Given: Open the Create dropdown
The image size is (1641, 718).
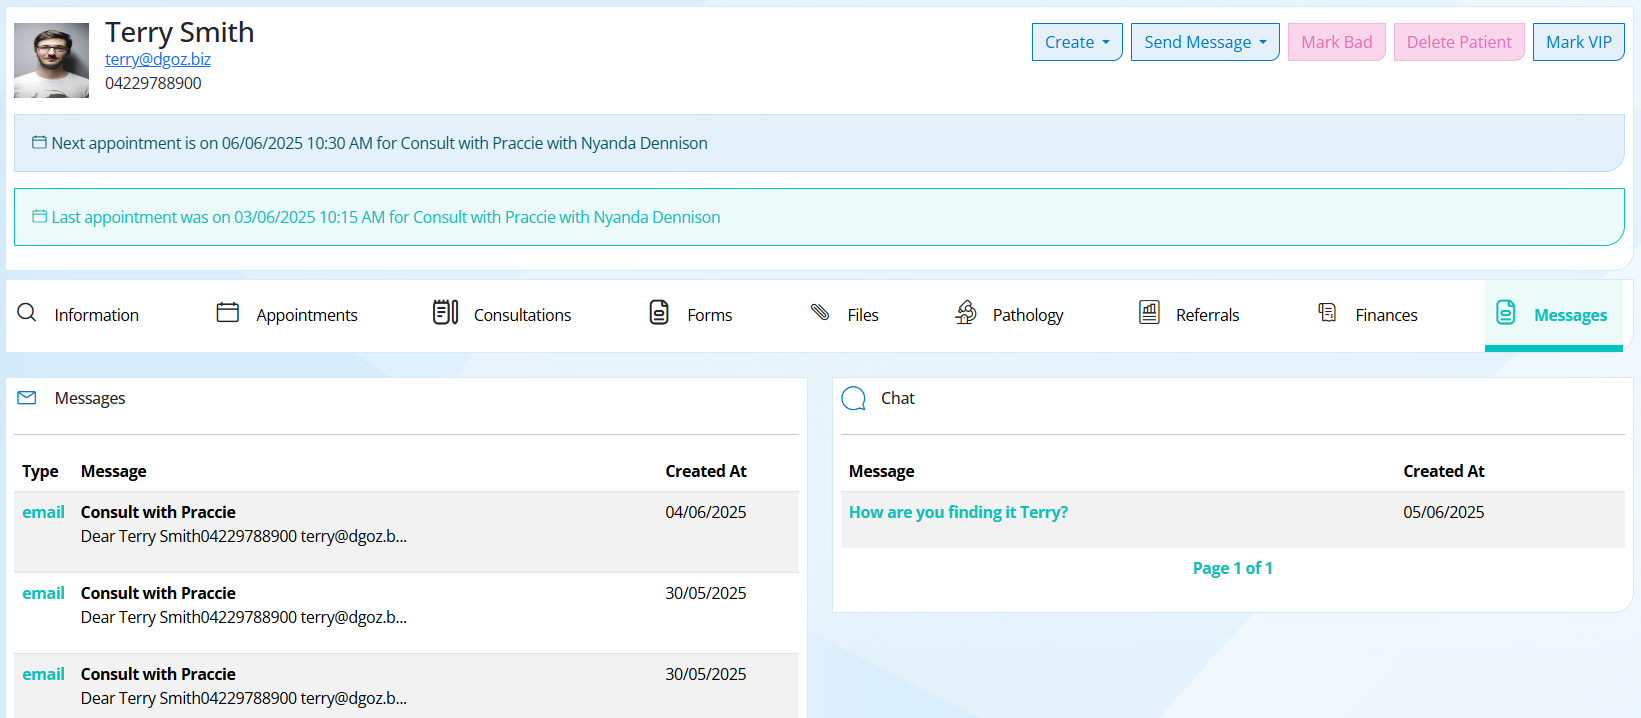Looking at the screenshot, I should [1077, 42].
